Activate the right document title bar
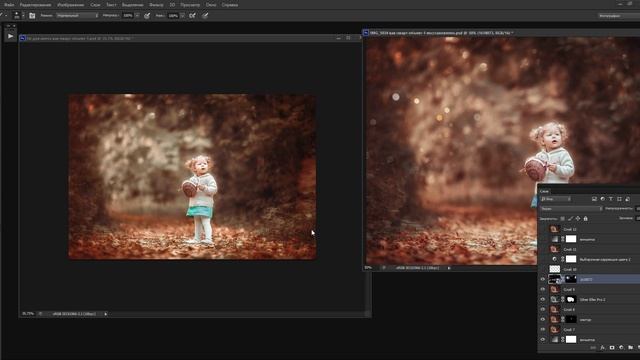640x360 pixels. coord(501,33)
